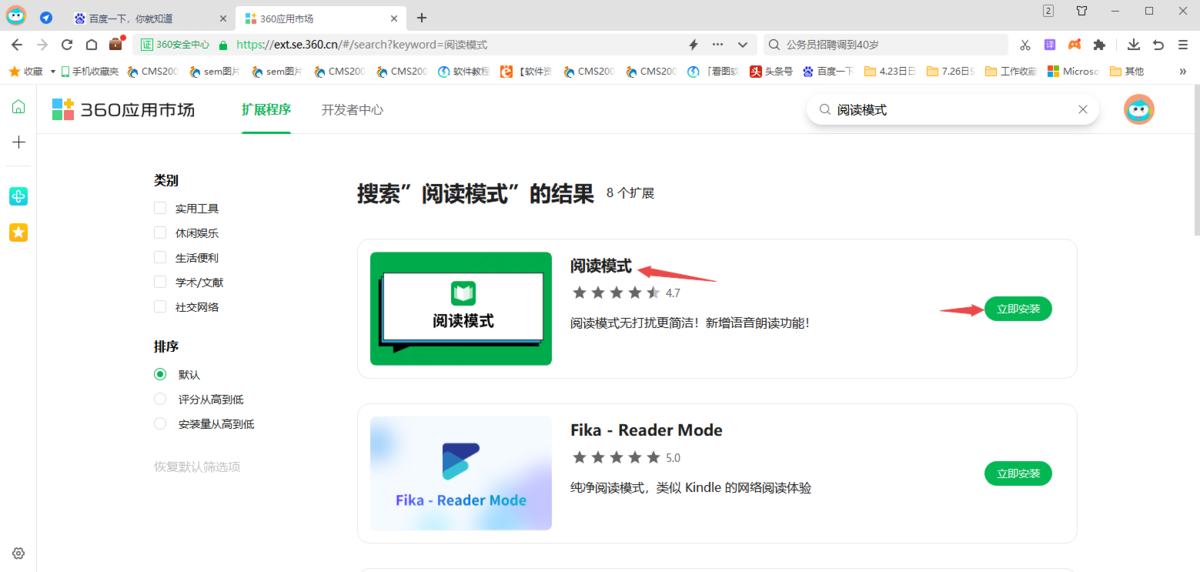Open the 7.26日 bookmarks folder
This screenshot has height=572, width=1200.
tap(951, 71)
